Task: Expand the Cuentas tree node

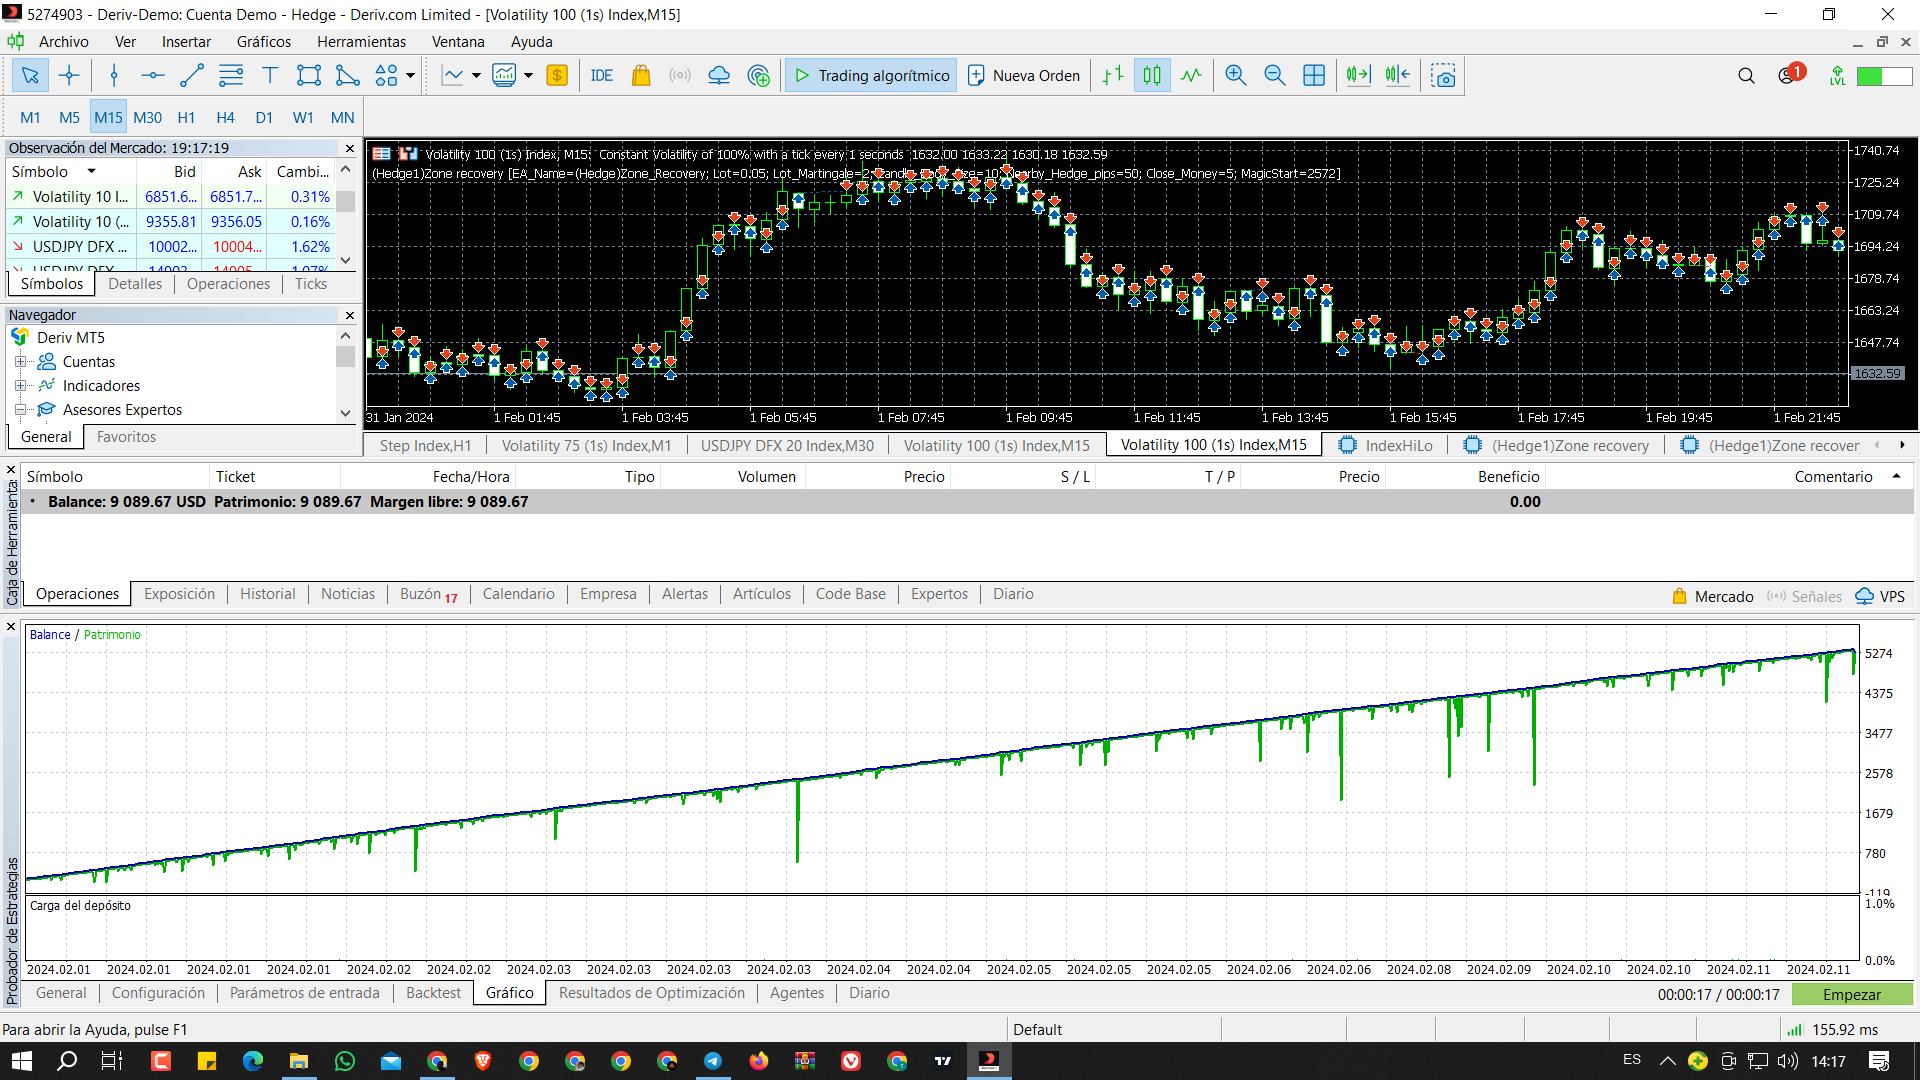Action: pyautogui.click(x=20, y=362)
